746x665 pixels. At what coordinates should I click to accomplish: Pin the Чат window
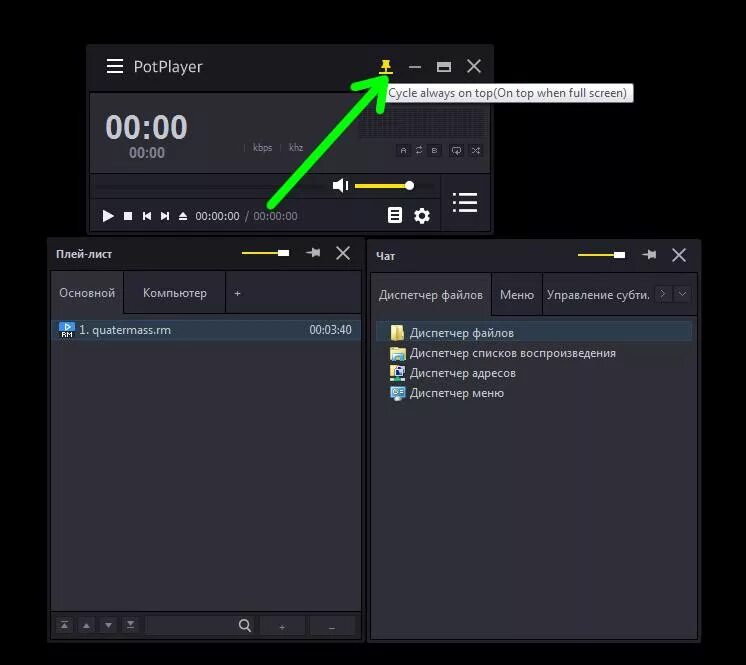click(649, 254)
